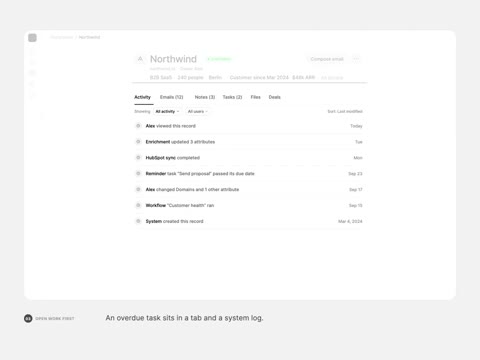Image resolution: width=480 pixels, height=360 pixels.
Task: Click the Northwind company avatar icon
Action: (x=140, y=59)
